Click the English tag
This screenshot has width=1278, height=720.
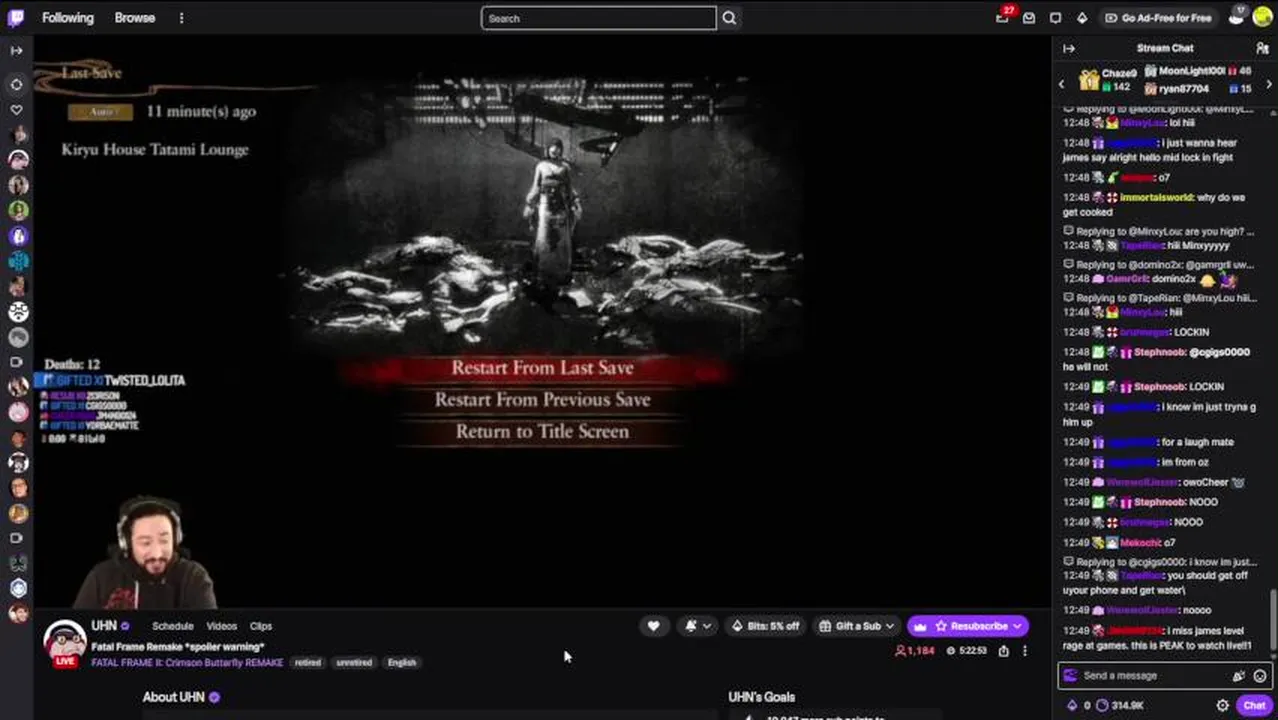point(402,662)
